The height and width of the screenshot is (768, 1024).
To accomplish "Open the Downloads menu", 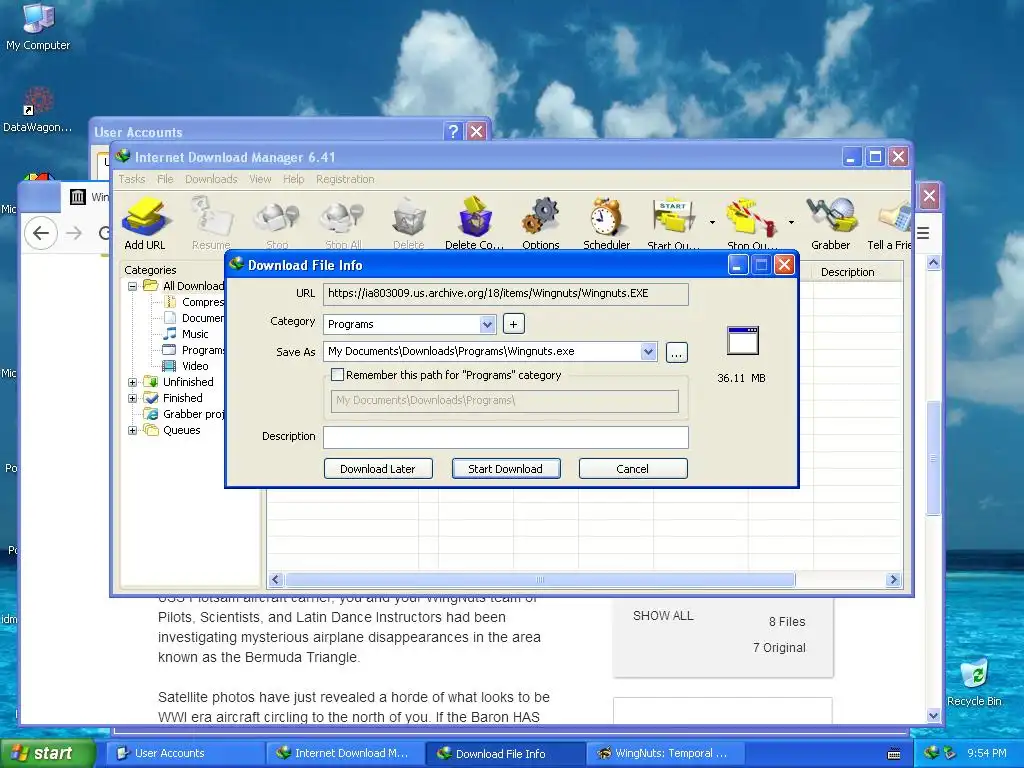I will tap(211, 179).
